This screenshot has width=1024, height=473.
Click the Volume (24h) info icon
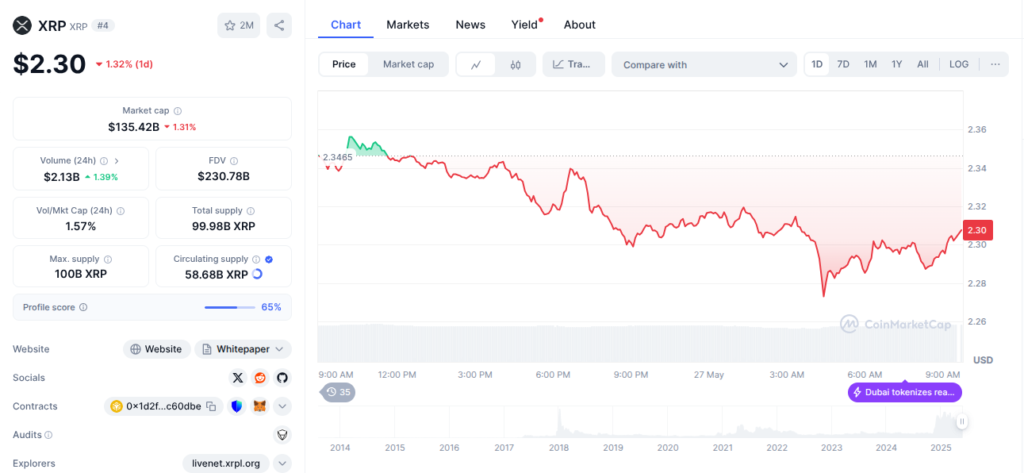coord(104,161)
